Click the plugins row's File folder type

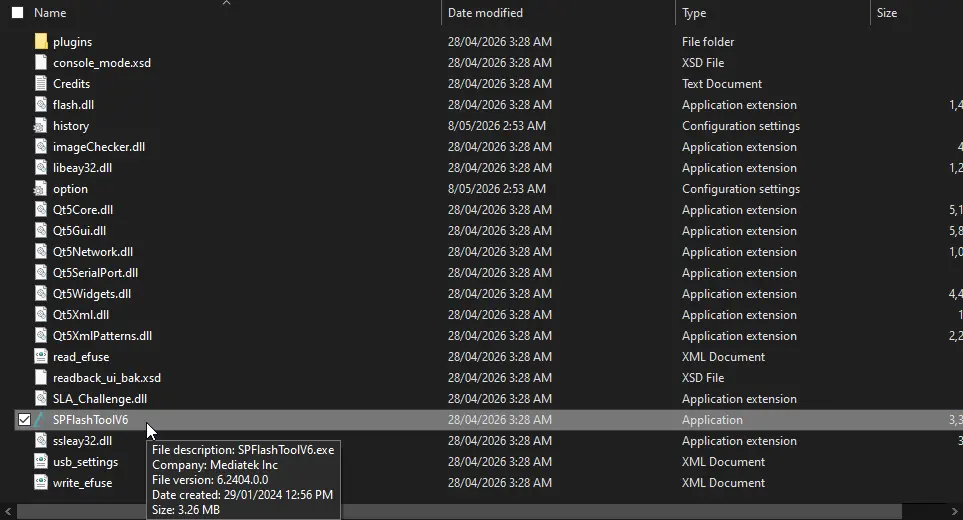click(x=708, y=42)
